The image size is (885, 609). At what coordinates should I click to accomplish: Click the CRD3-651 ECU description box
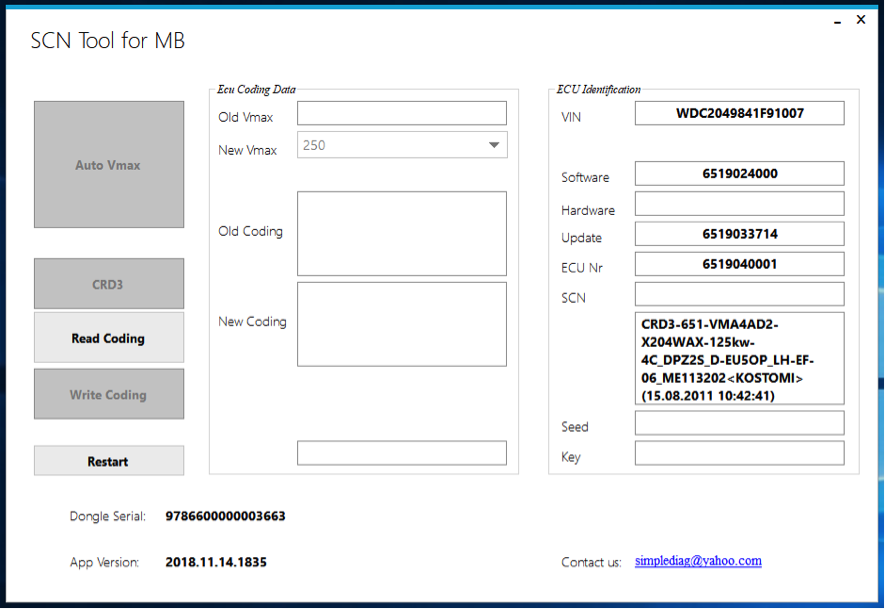pyautogui.click(x=739, y=358)
